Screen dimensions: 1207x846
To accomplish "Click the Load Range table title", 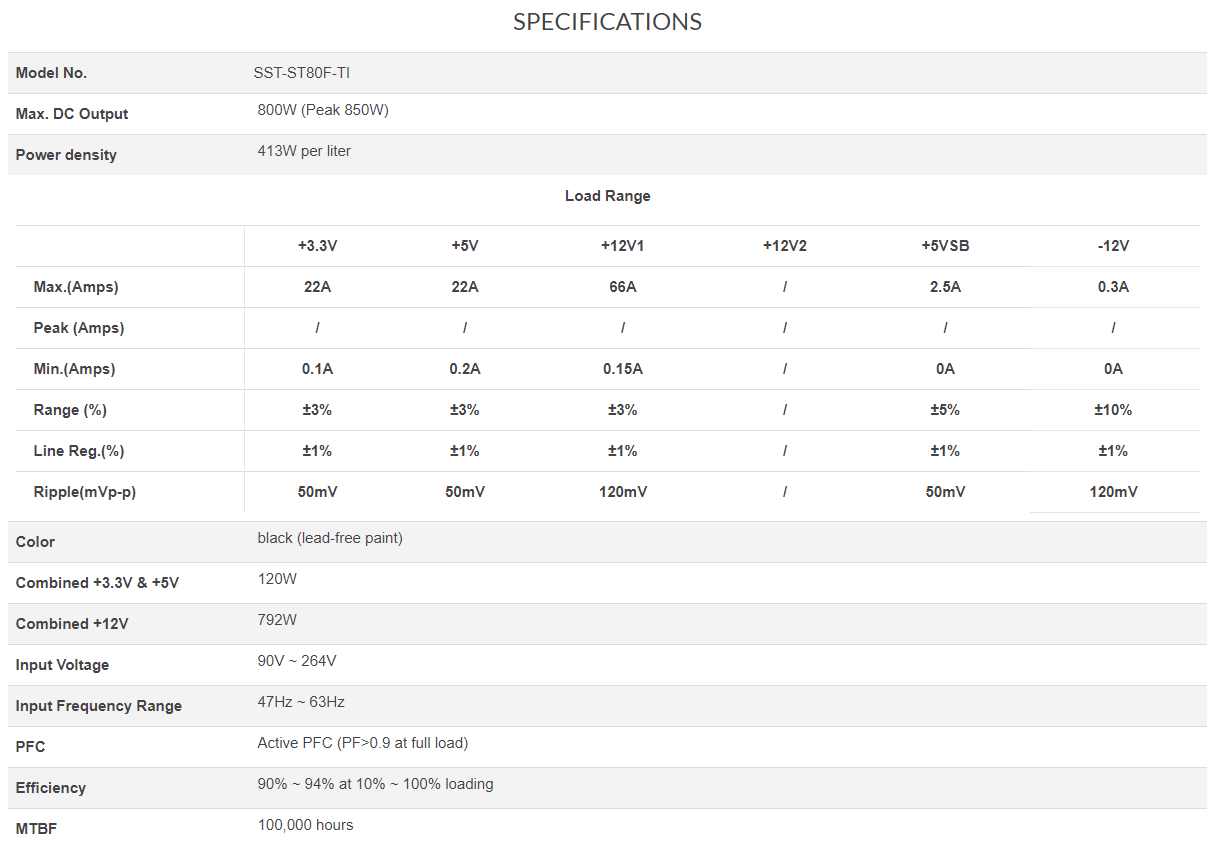I will tap(607, 196).
